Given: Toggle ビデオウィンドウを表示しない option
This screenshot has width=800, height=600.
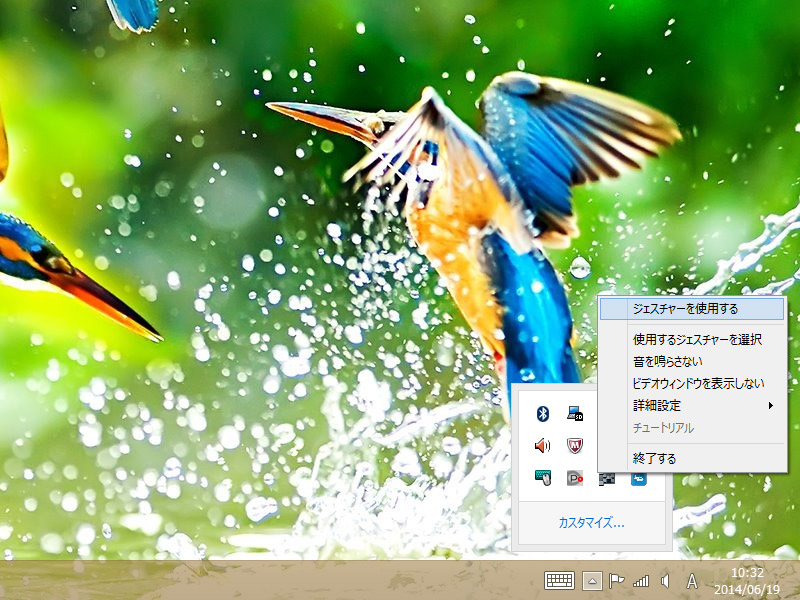Looking at the screenshot, I should [698, 383].
